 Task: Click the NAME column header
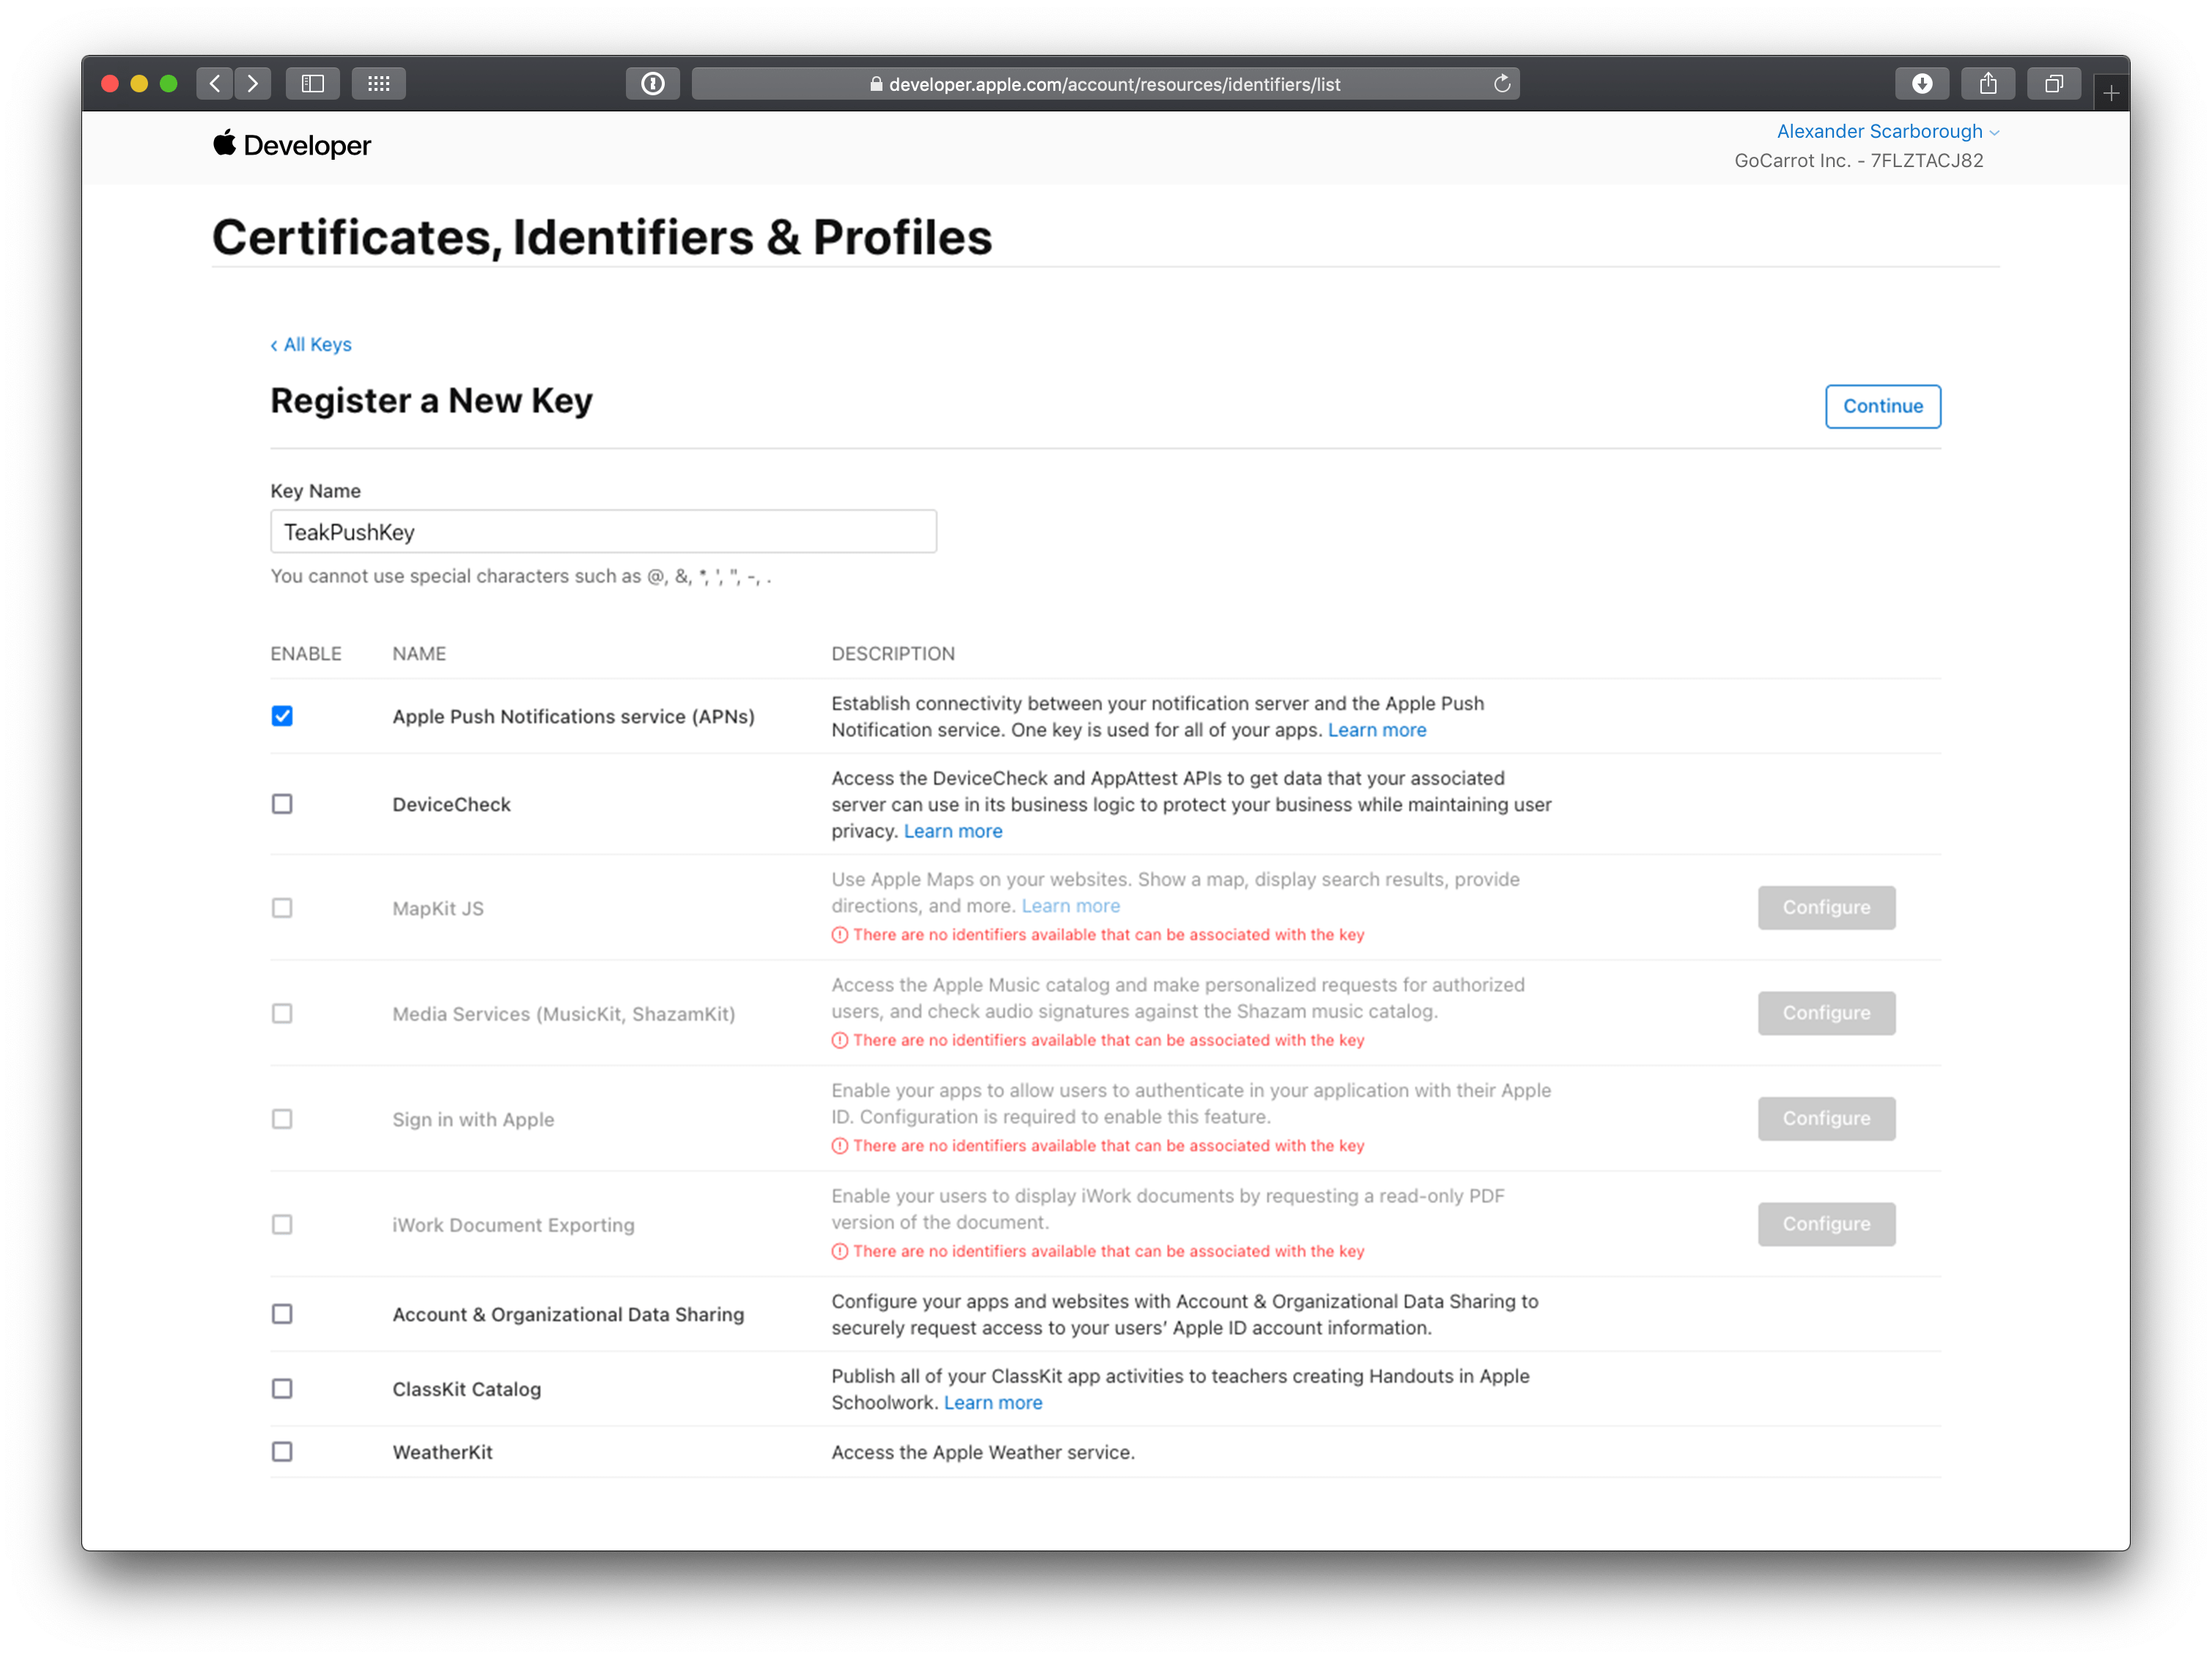(419, 654)
